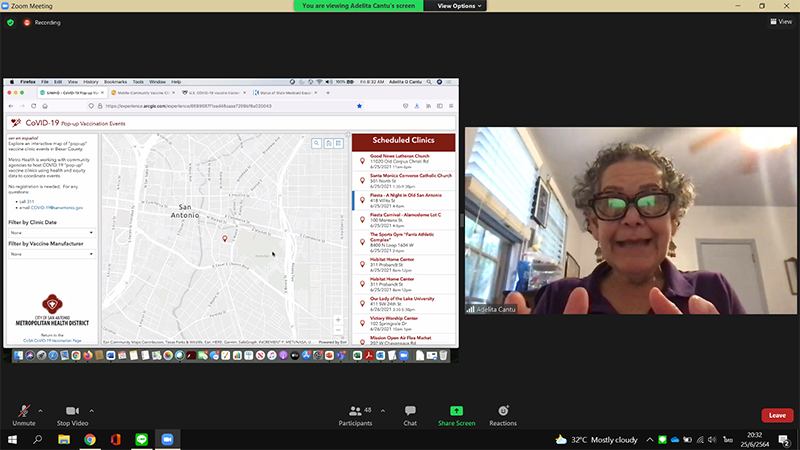Switch to Mobile Community Vaccine Clinic tab
This screenshot has width=800, height=450.
142,93
